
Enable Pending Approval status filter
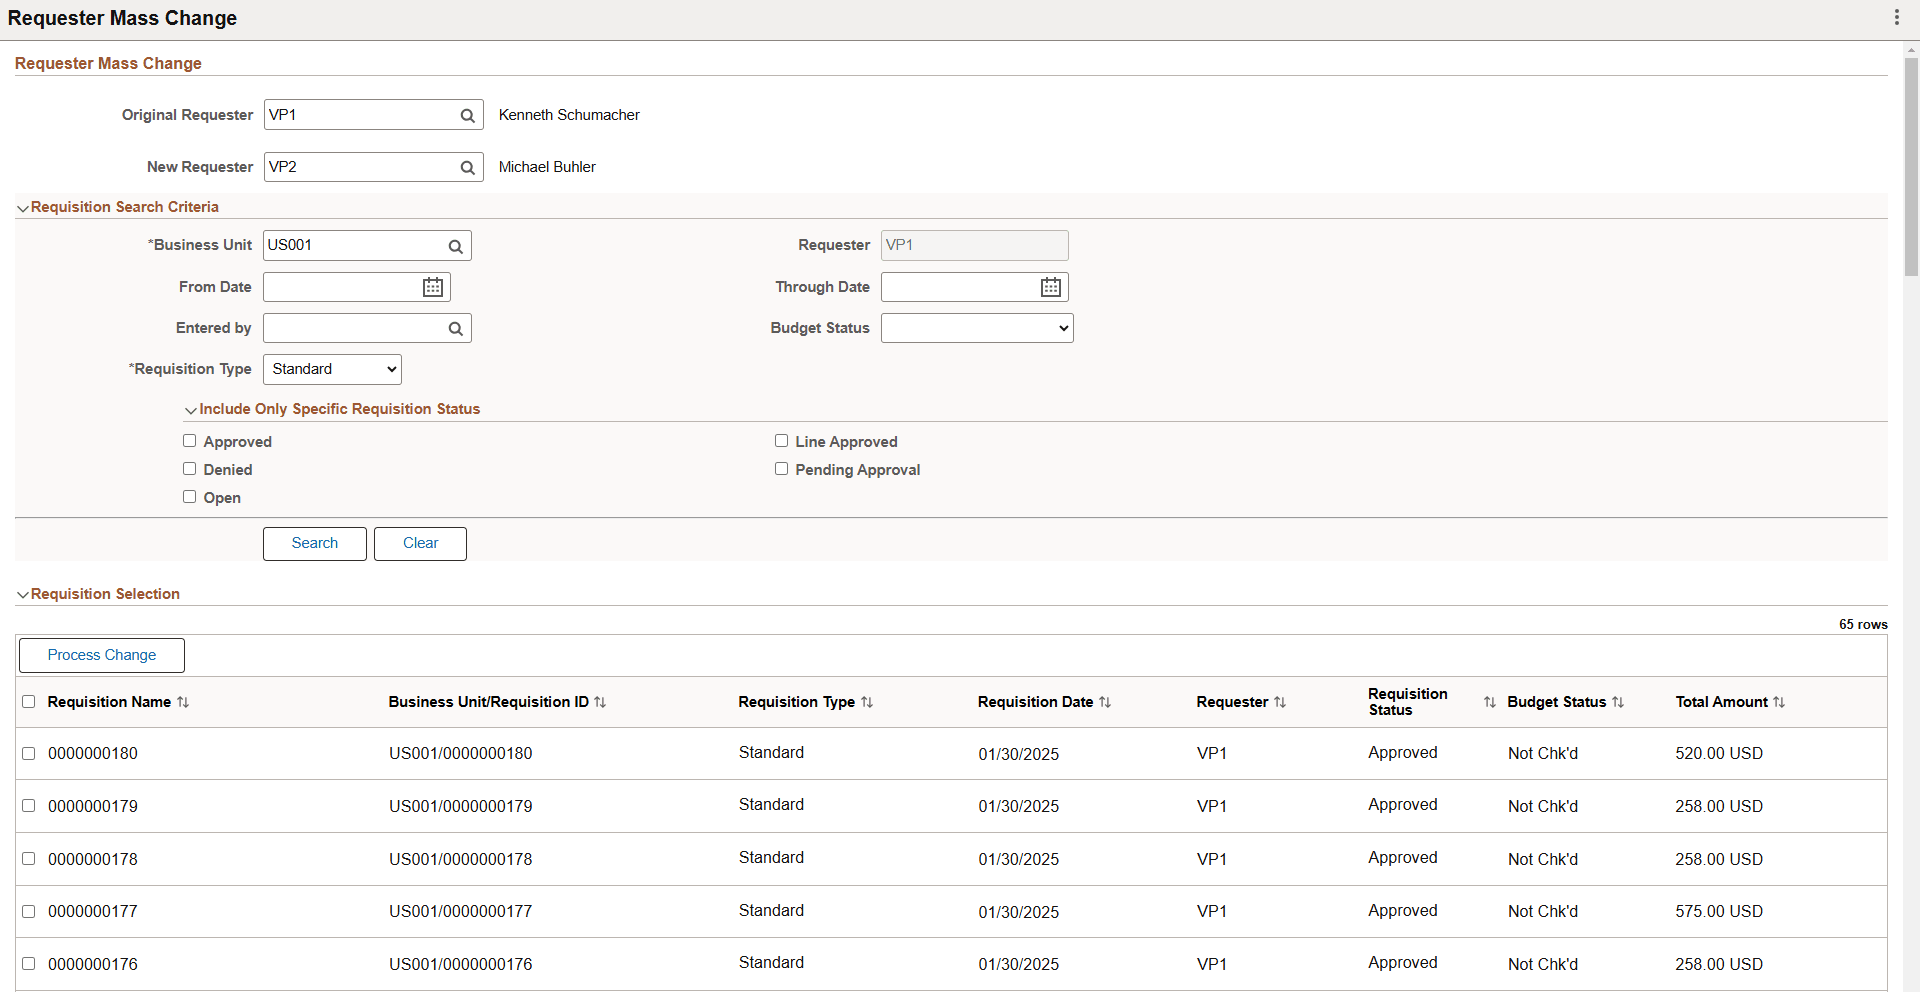(782, 469)
